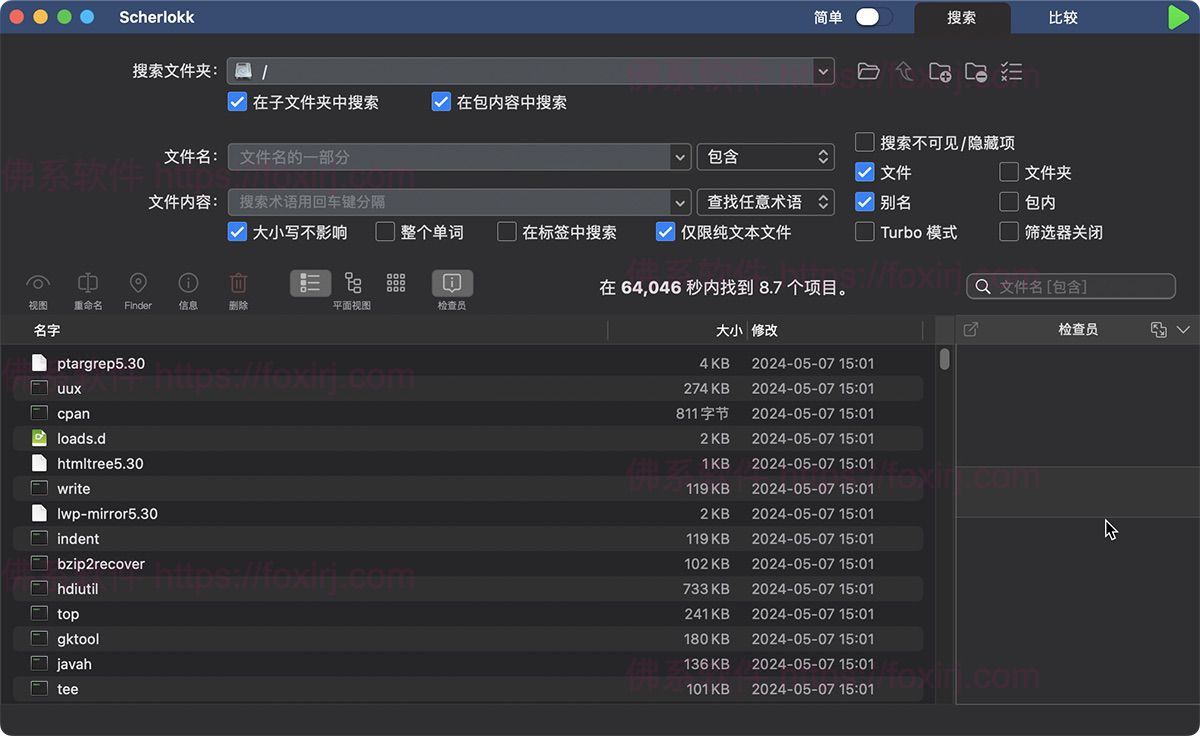
Task: Switch to the 比较 tab
Action: [1063, 18]
